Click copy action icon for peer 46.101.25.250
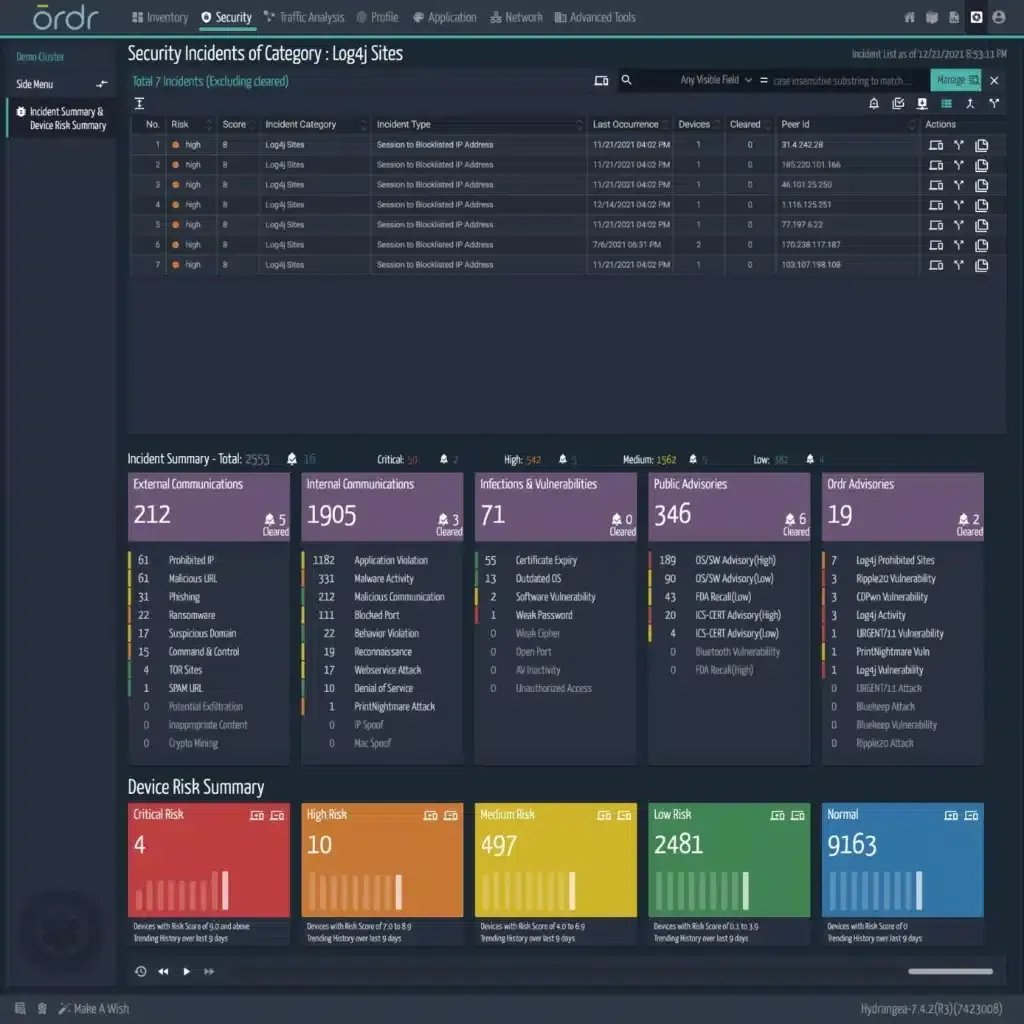1024x1024 pixels. click(x=981, y=185)
